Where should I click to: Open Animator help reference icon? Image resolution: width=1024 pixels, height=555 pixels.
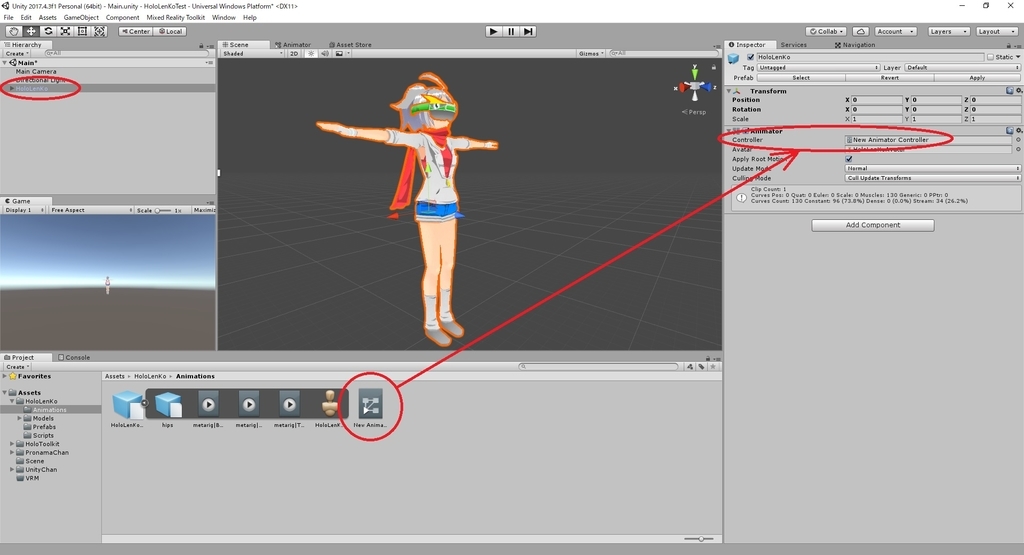(1010, 131)
